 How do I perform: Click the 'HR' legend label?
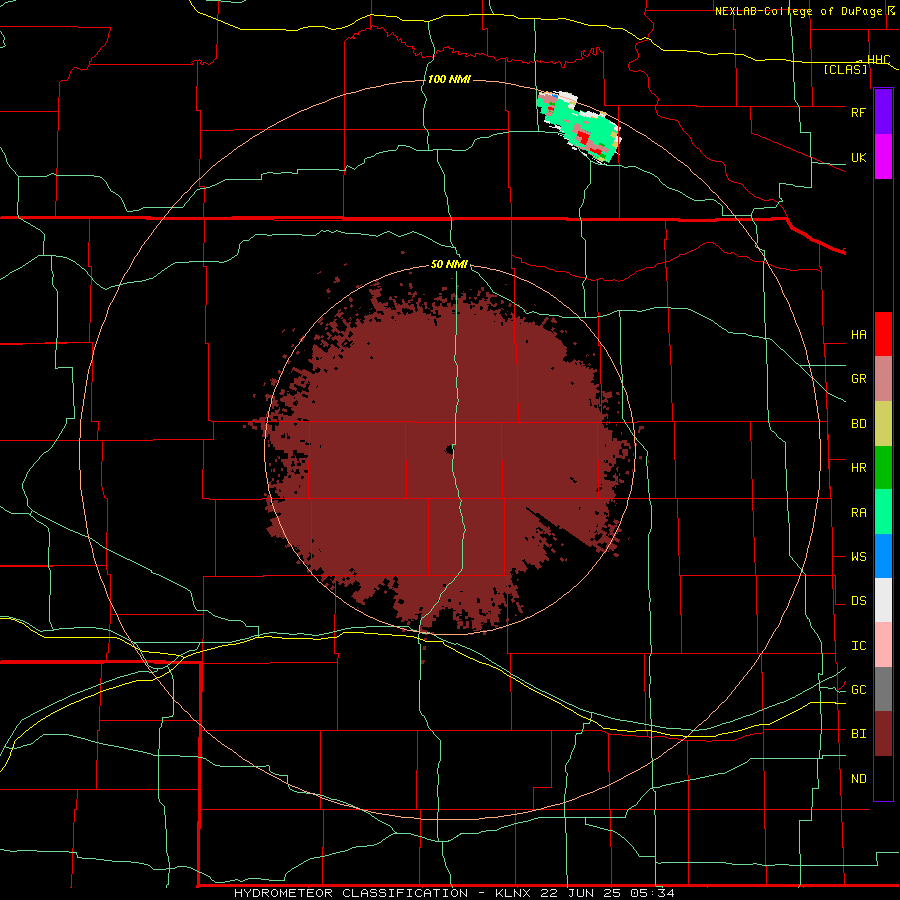pos(858,468)
